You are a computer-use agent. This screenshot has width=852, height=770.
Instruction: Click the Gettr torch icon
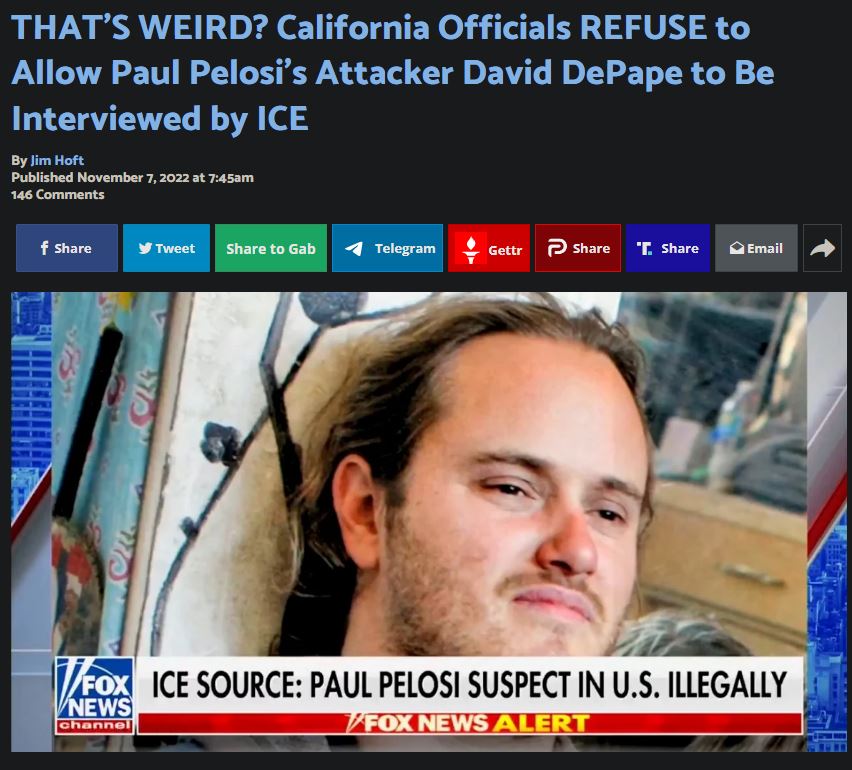click(471, 248)
